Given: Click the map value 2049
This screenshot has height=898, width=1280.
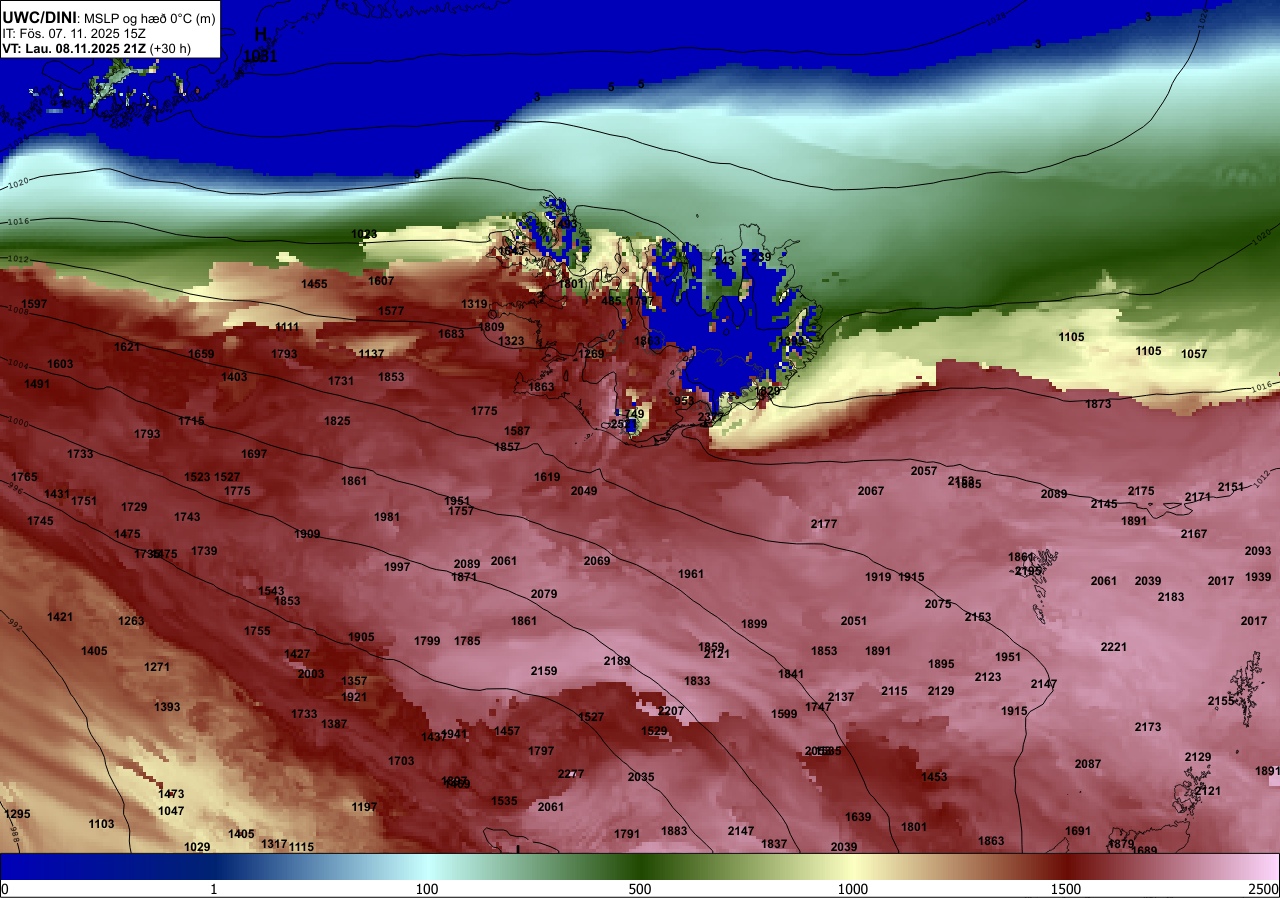Looking at the screenshot, I should click(584, 491).
